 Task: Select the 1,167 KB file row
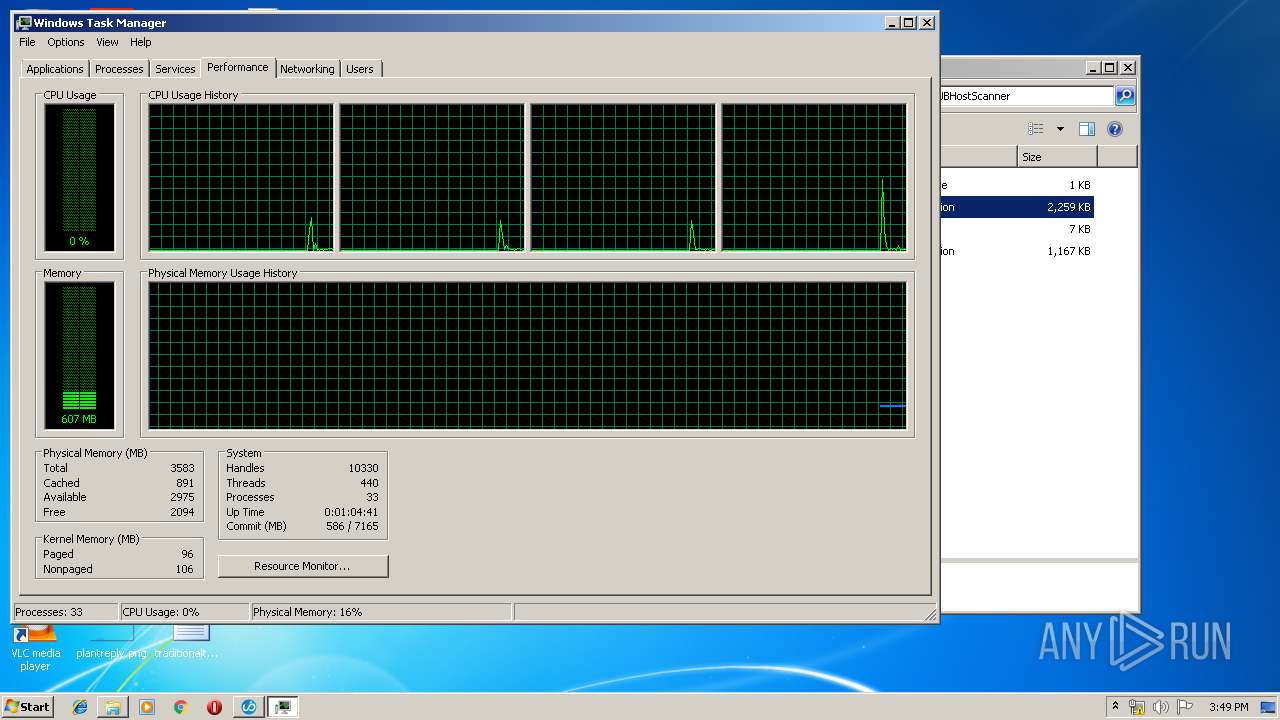[1016, 251]
